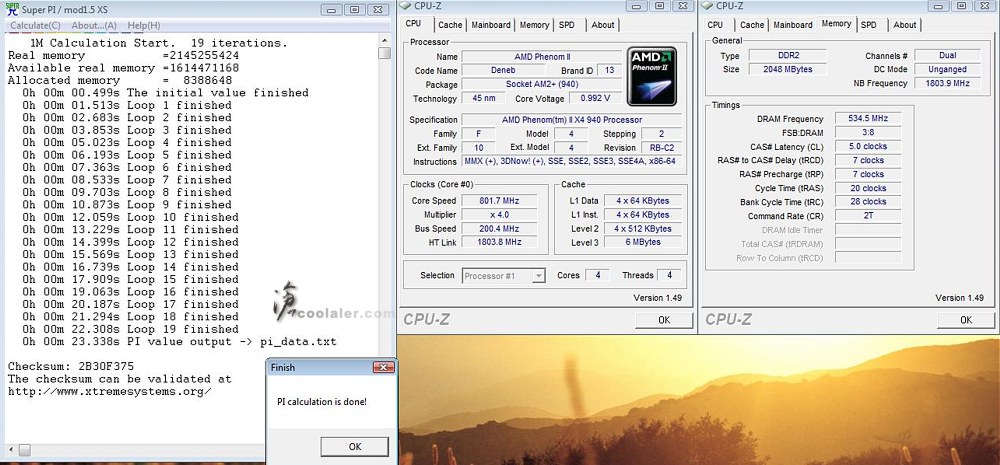Click the Technology value '45 nm'
Viewport: 1000px width, 465px height.
[483, 98]
